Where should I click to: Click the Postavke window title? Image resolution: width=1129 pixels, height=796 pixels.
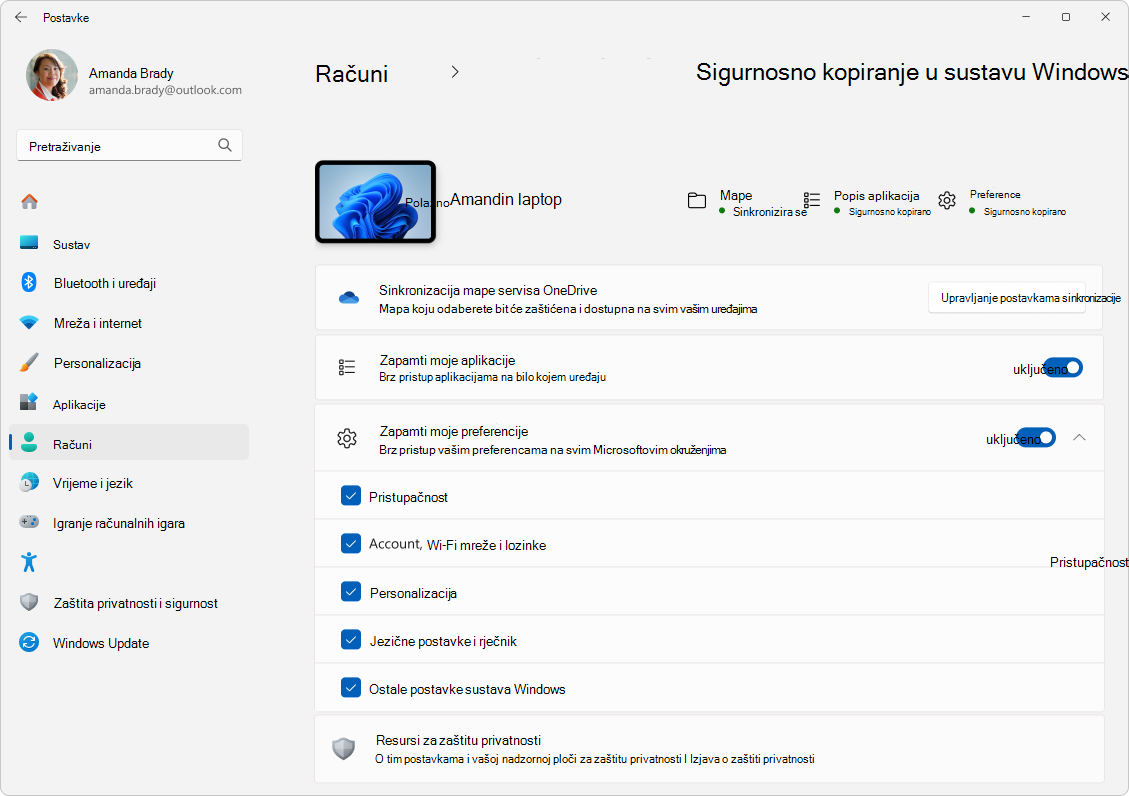66,17
